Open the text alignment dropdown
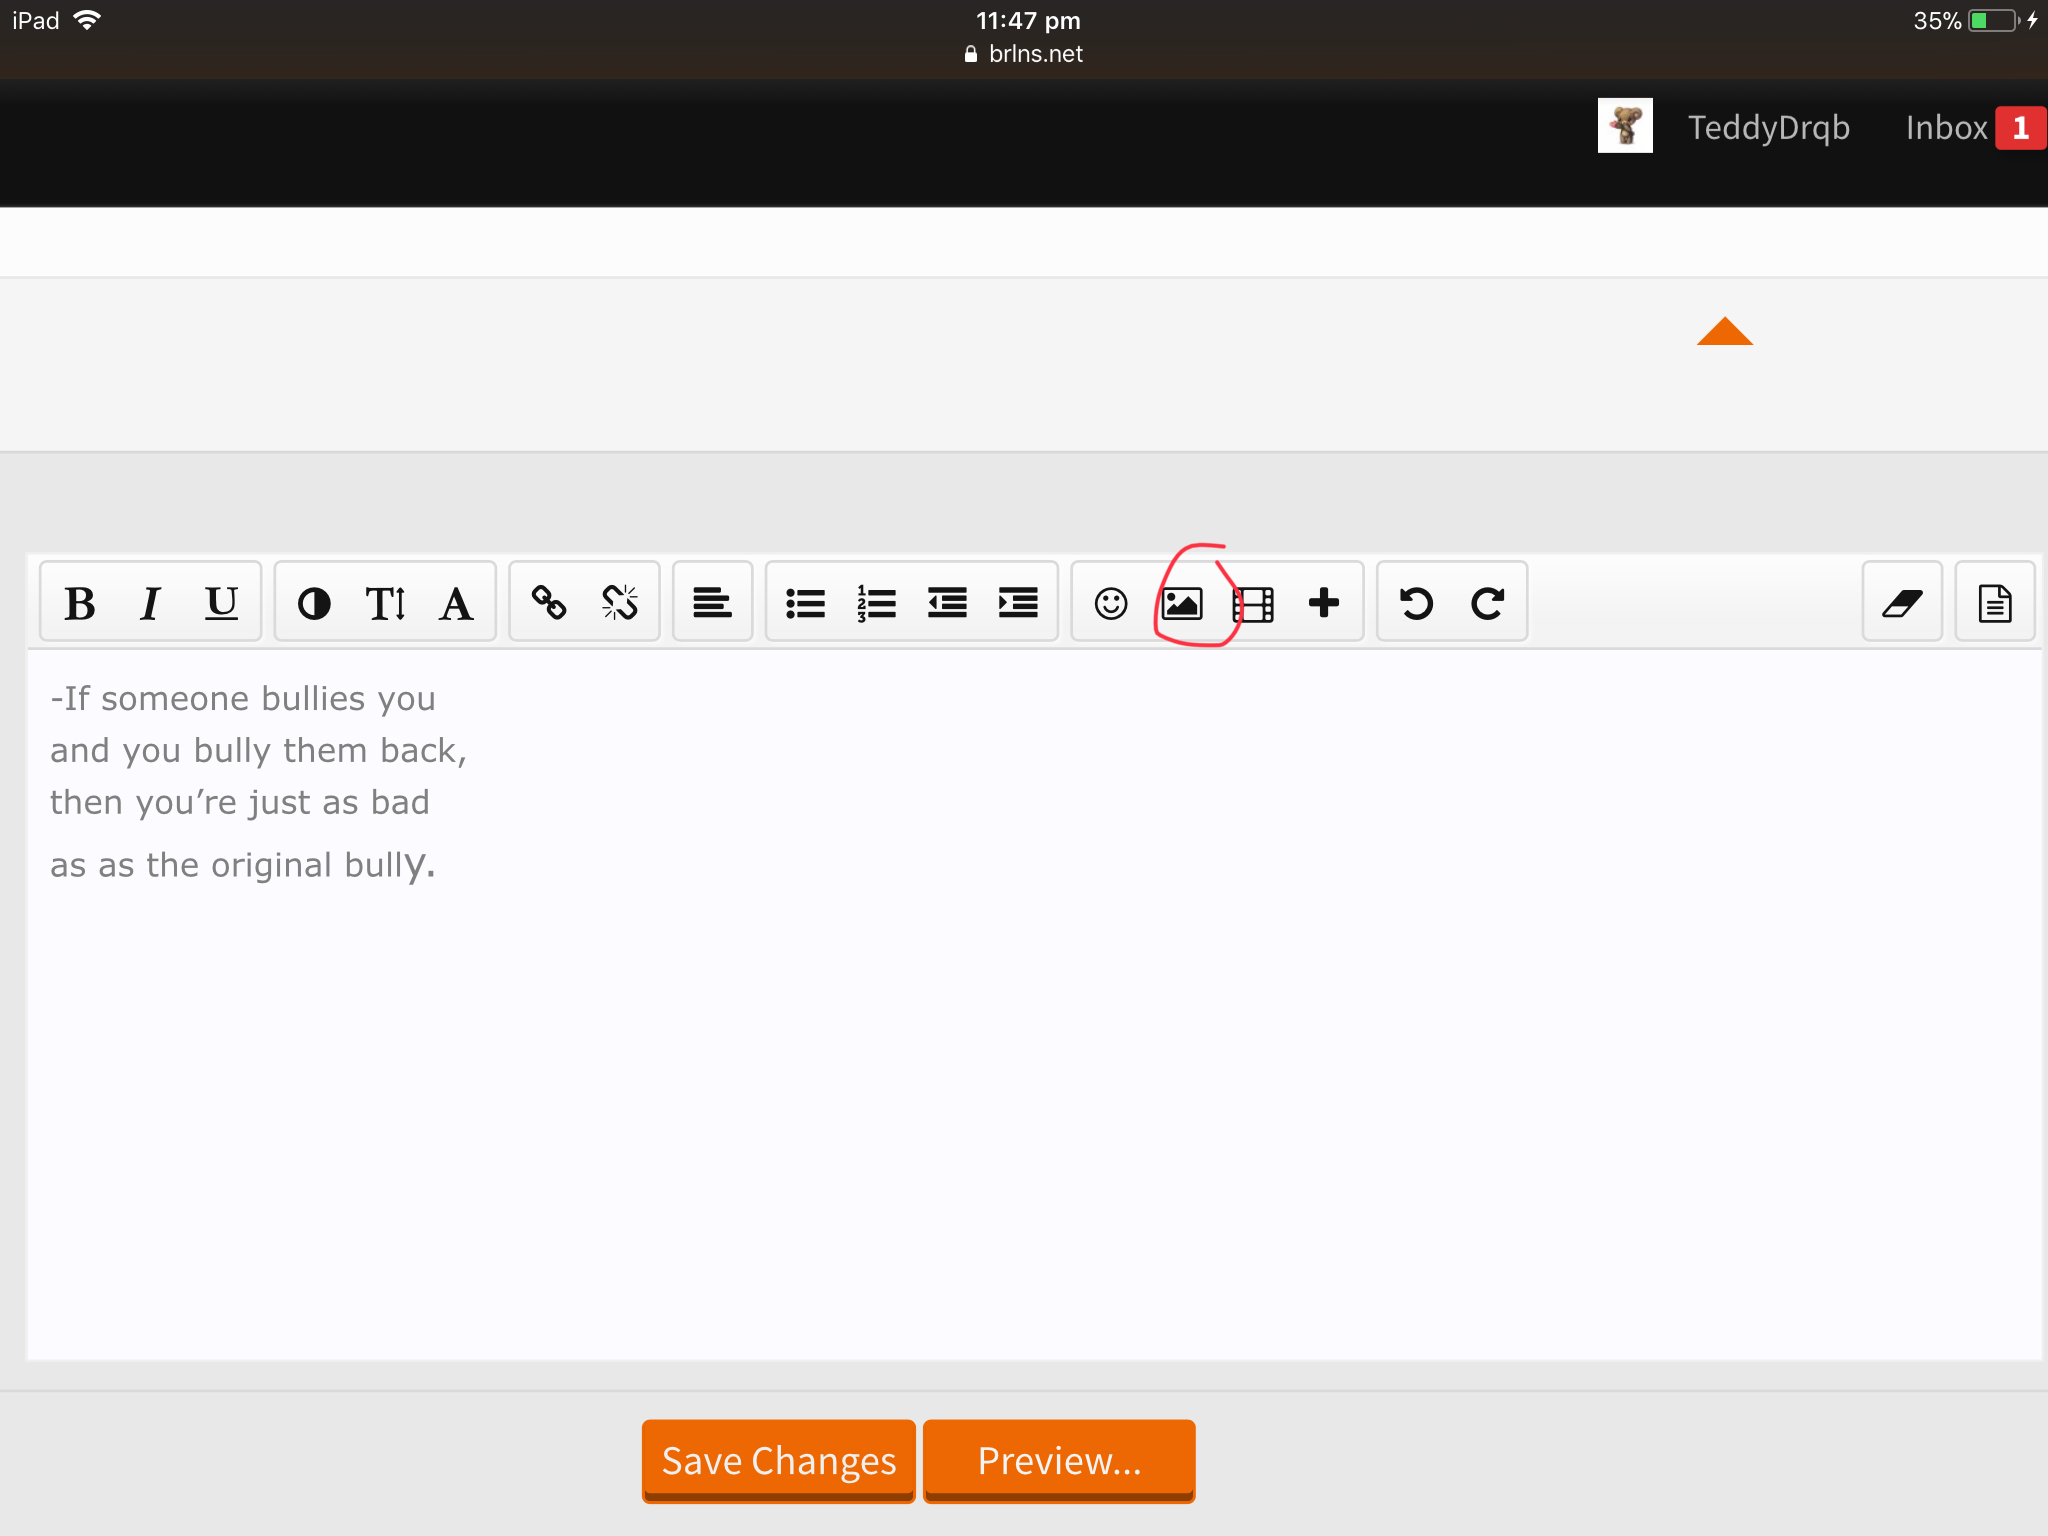The width and height of the screenshot is (2048, 1536). click(712, 603)
